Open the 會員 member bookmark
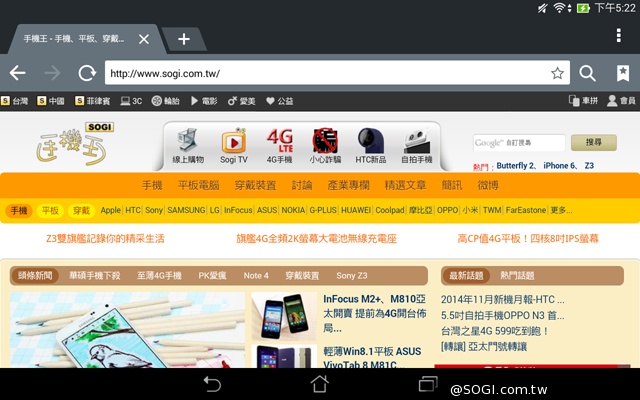Screen dimensions: 640x400 (621, 101)
